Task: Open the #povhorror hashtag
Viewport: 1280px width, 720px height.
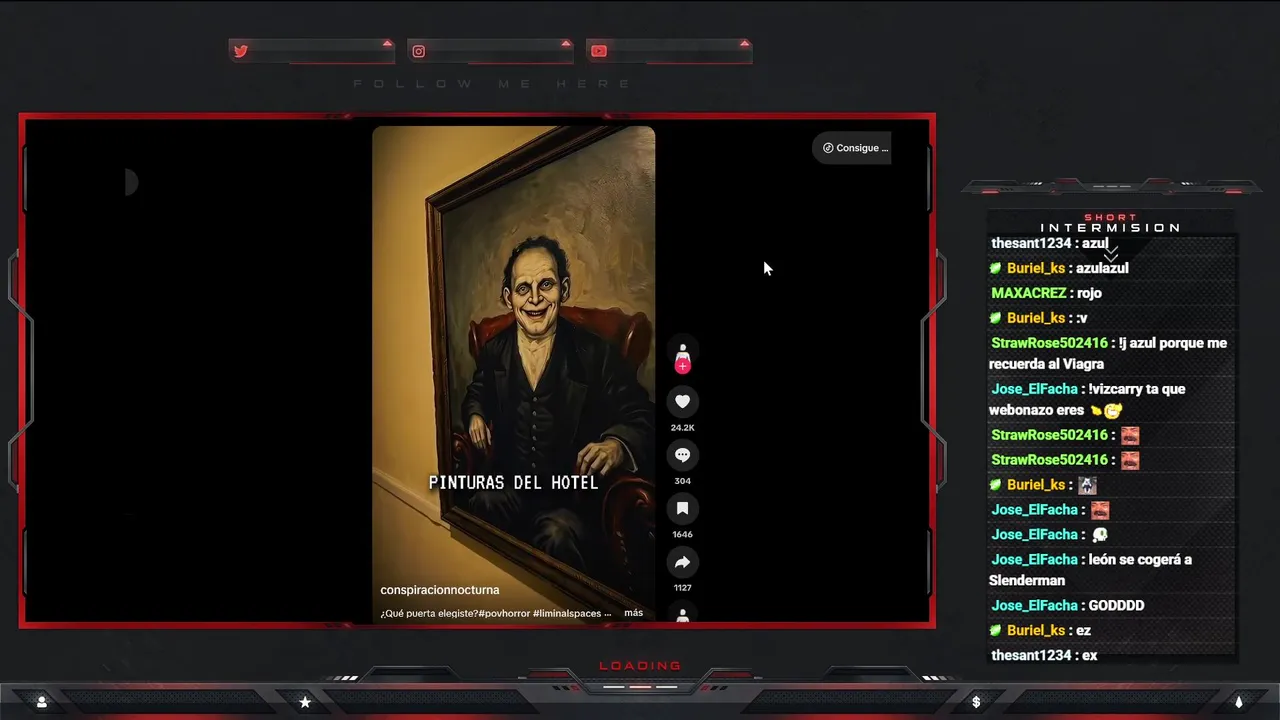Action: pyautogui.click(x=504, y=613)
